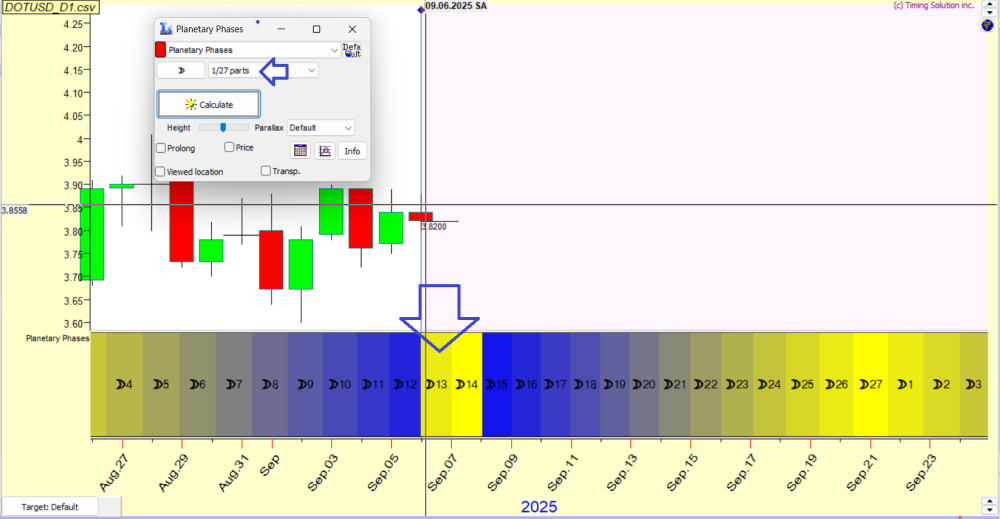
Task: Tick the Price checkbox
Action: coord(230,147)
